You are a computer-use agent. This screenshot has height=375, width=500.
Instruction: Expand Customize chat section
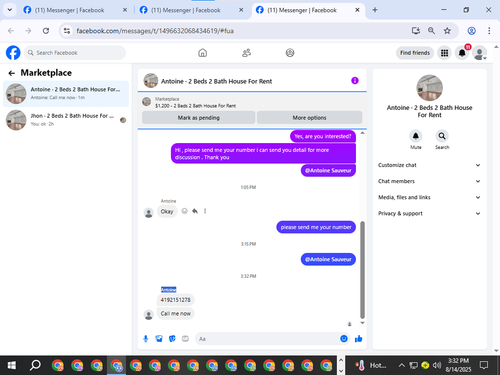click(429, 165)
